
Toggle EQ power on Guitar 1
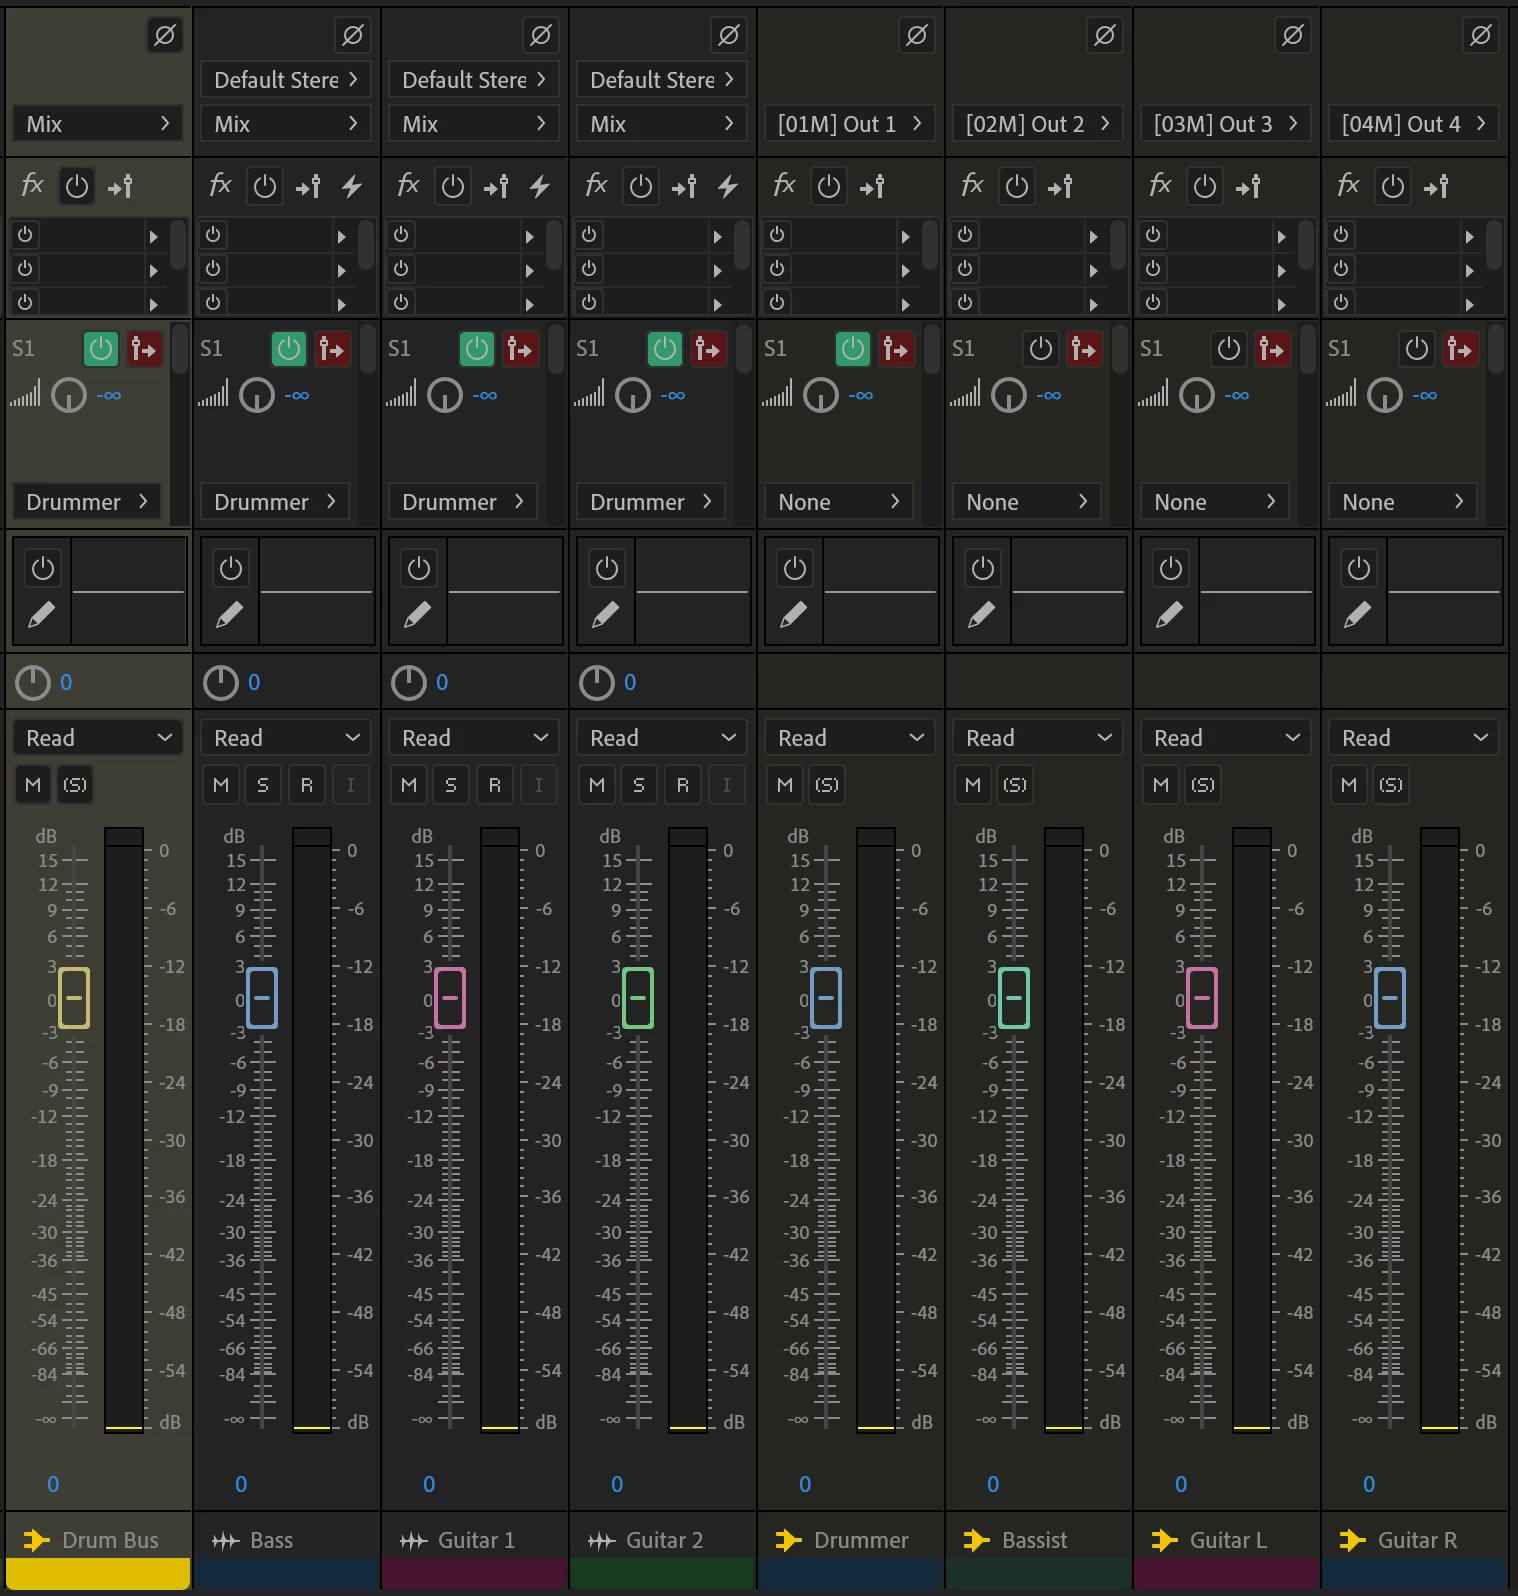[x=419, y=568]
